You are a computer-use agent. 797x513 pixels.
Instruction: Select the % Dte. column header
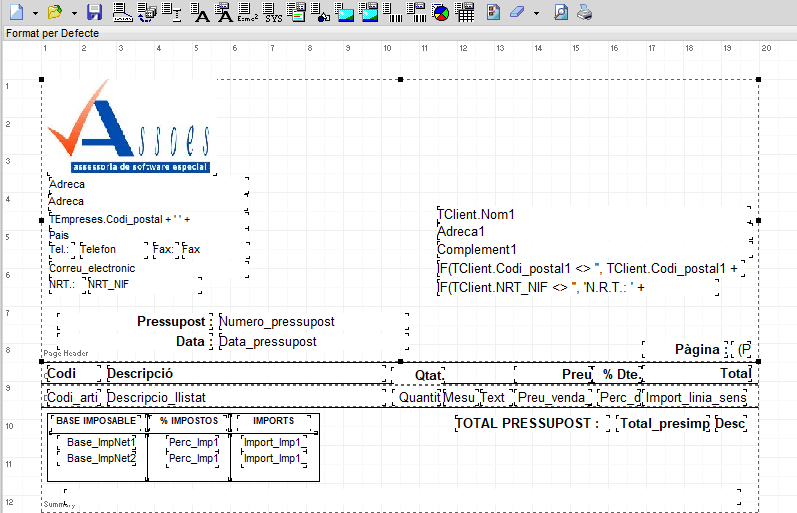619,375
